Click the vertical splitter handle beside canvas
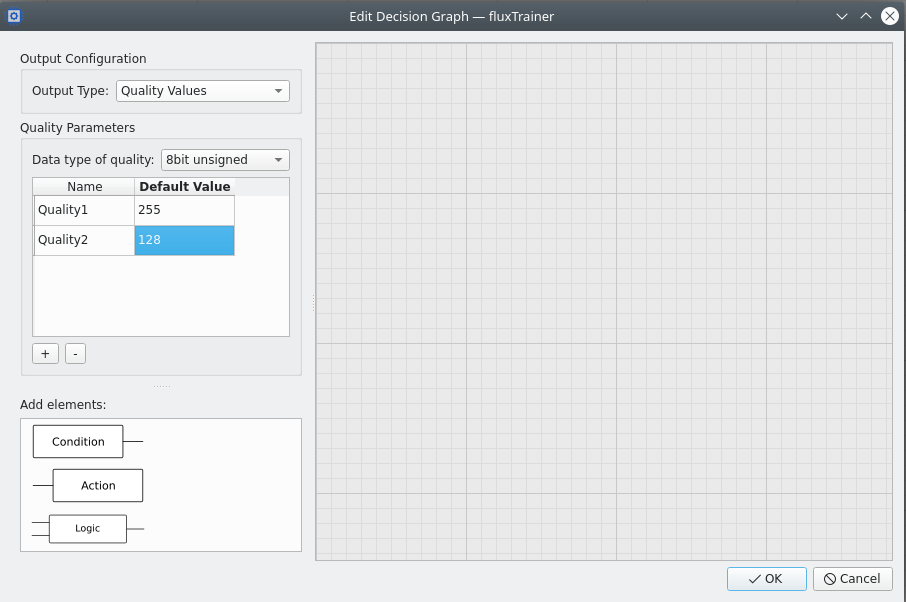 coord(313,303)
